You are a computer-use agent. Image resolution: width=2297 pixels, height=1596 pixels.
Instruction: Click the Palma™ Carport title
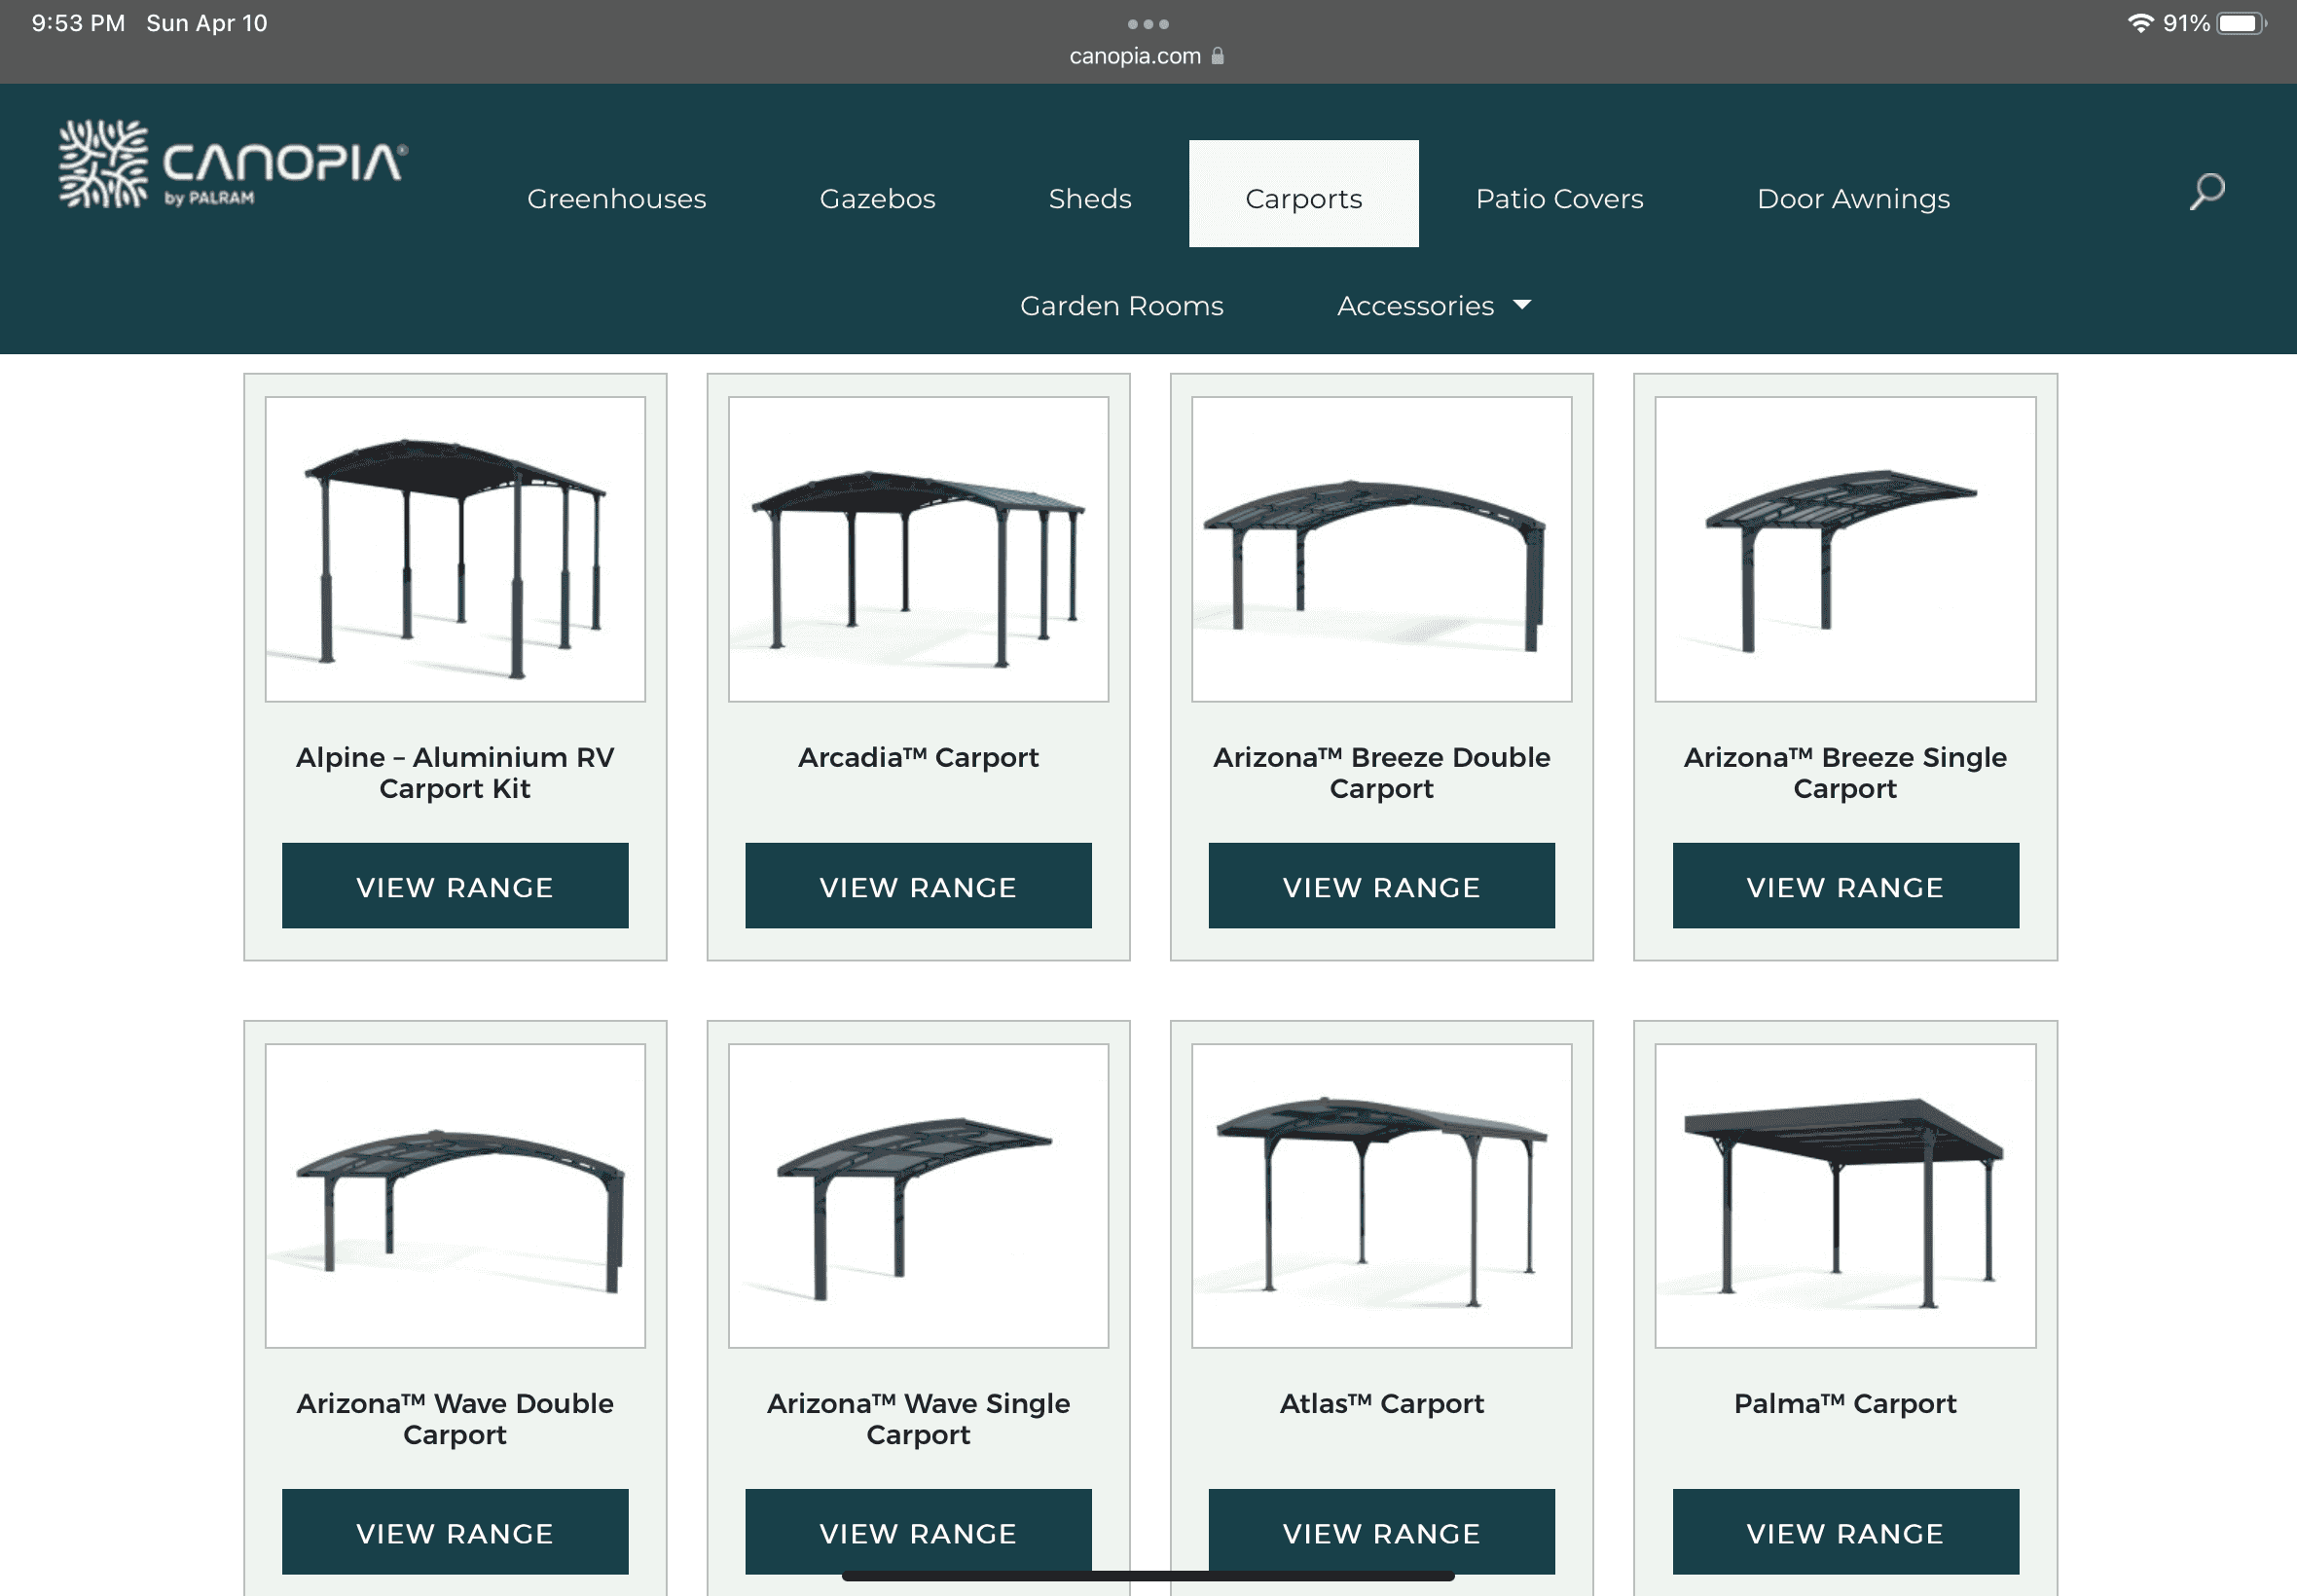(1845, 1403)
